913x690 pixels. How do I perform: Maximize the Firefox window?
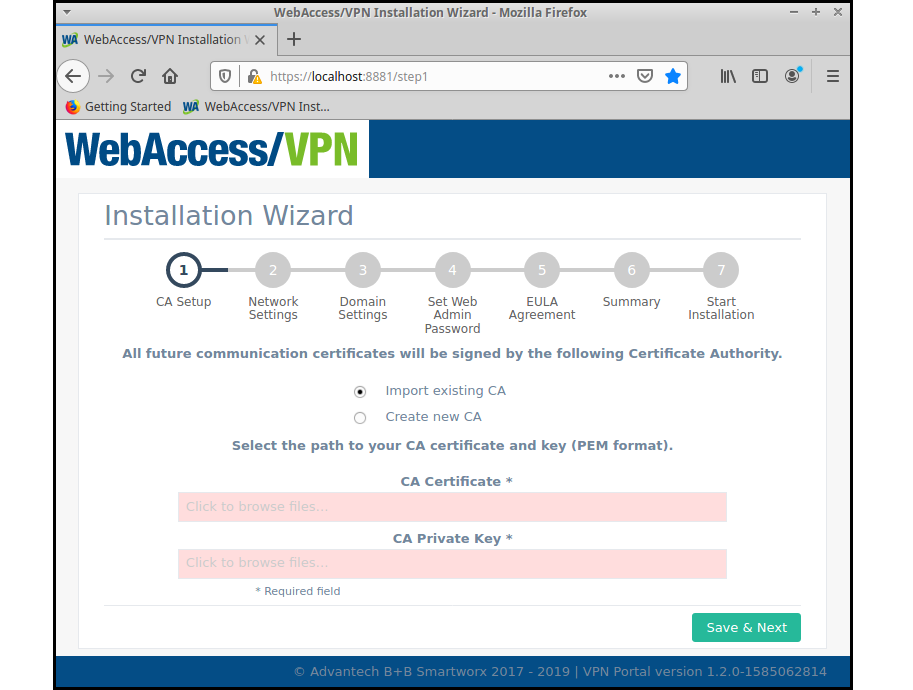tap(816, 12)
